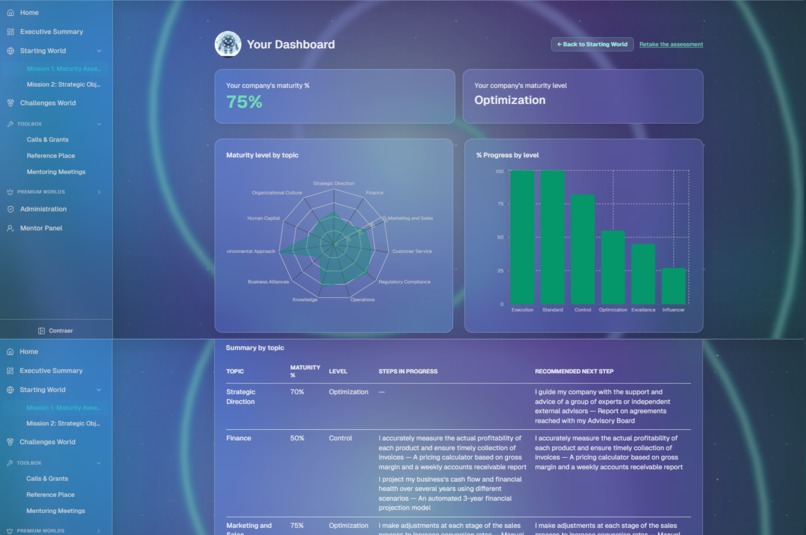Image resolution: width=806 pixels, height=535 pixels.
Task: Click the Excellence bar in progress chart
Action: (x=644, y=274)
